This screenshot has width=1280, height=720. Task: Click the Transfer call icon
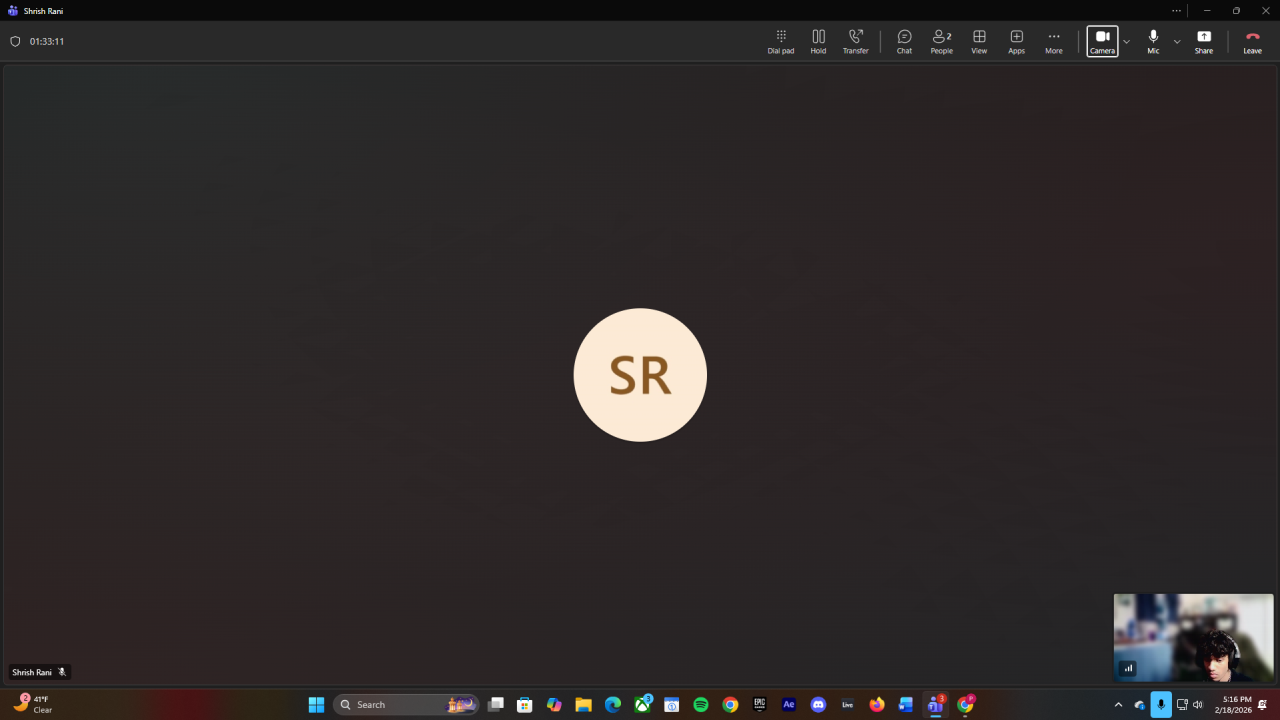coord(855,41)
